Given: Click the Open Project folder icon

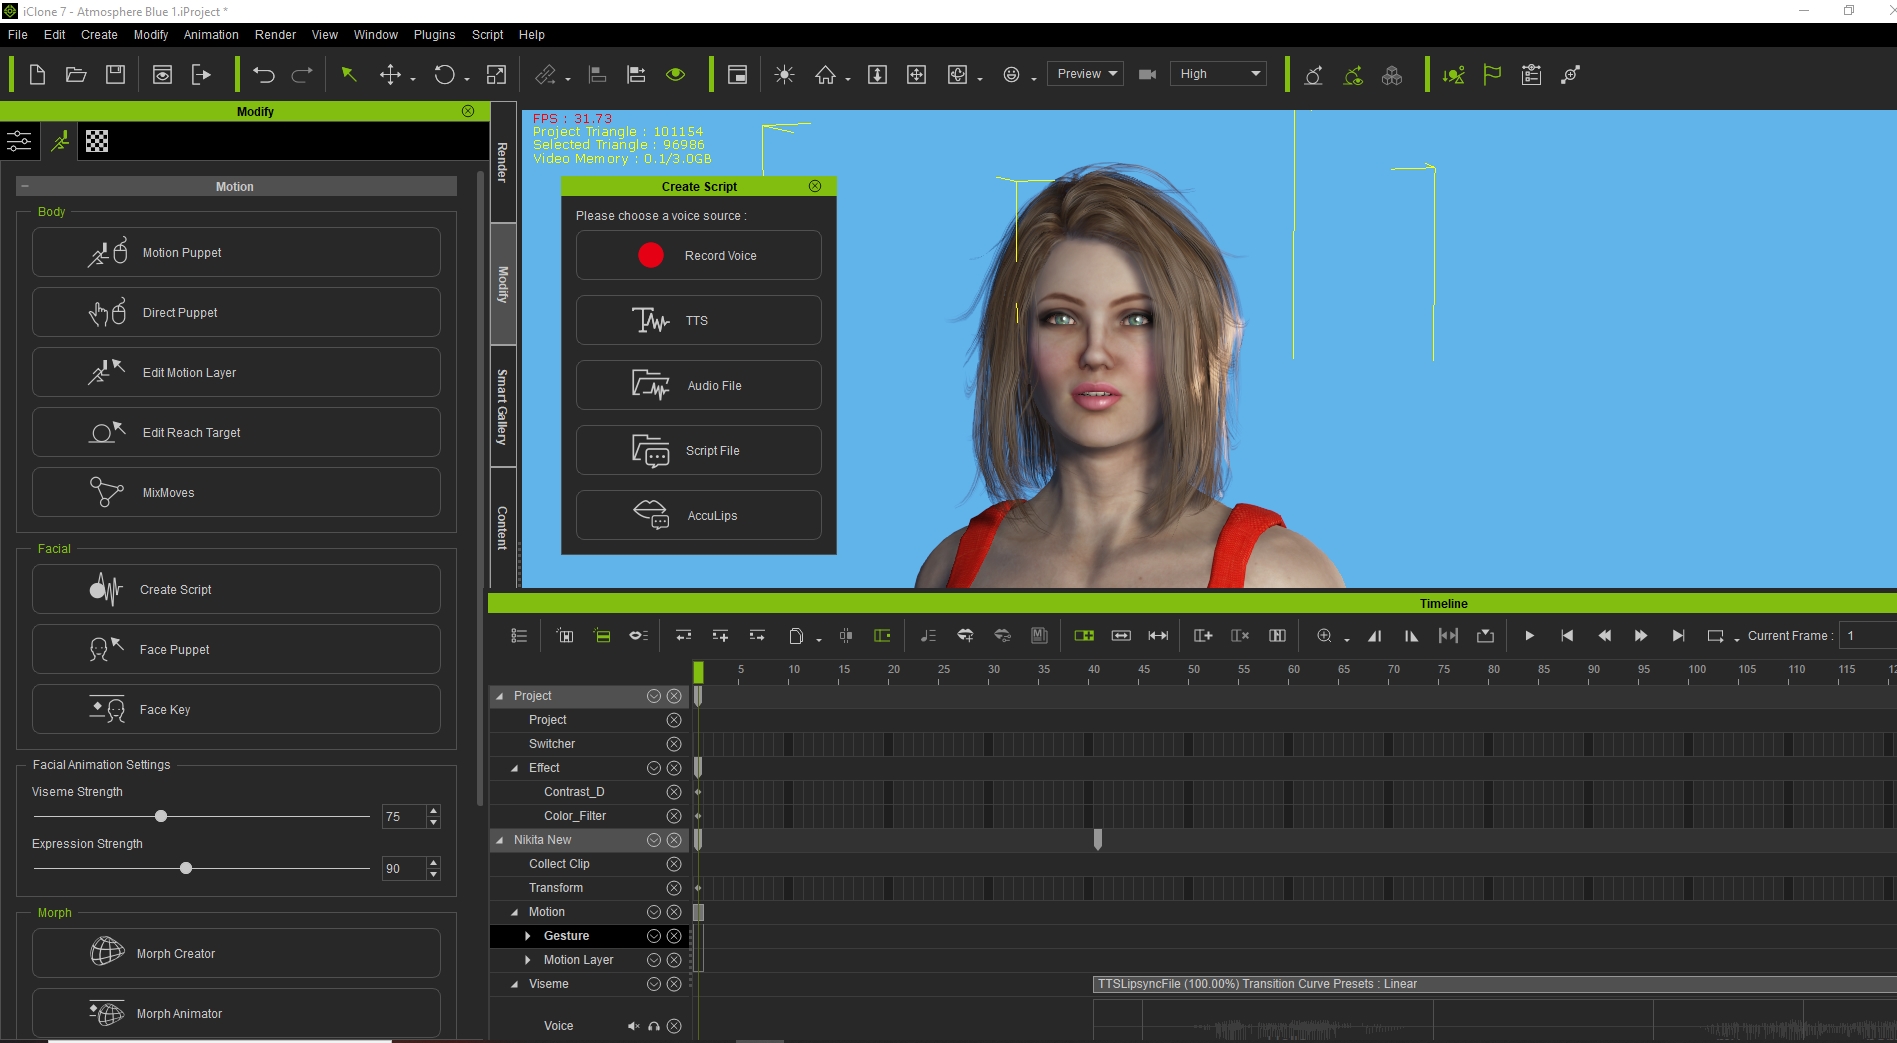Looking at the screenshot, I should (76, 74).
